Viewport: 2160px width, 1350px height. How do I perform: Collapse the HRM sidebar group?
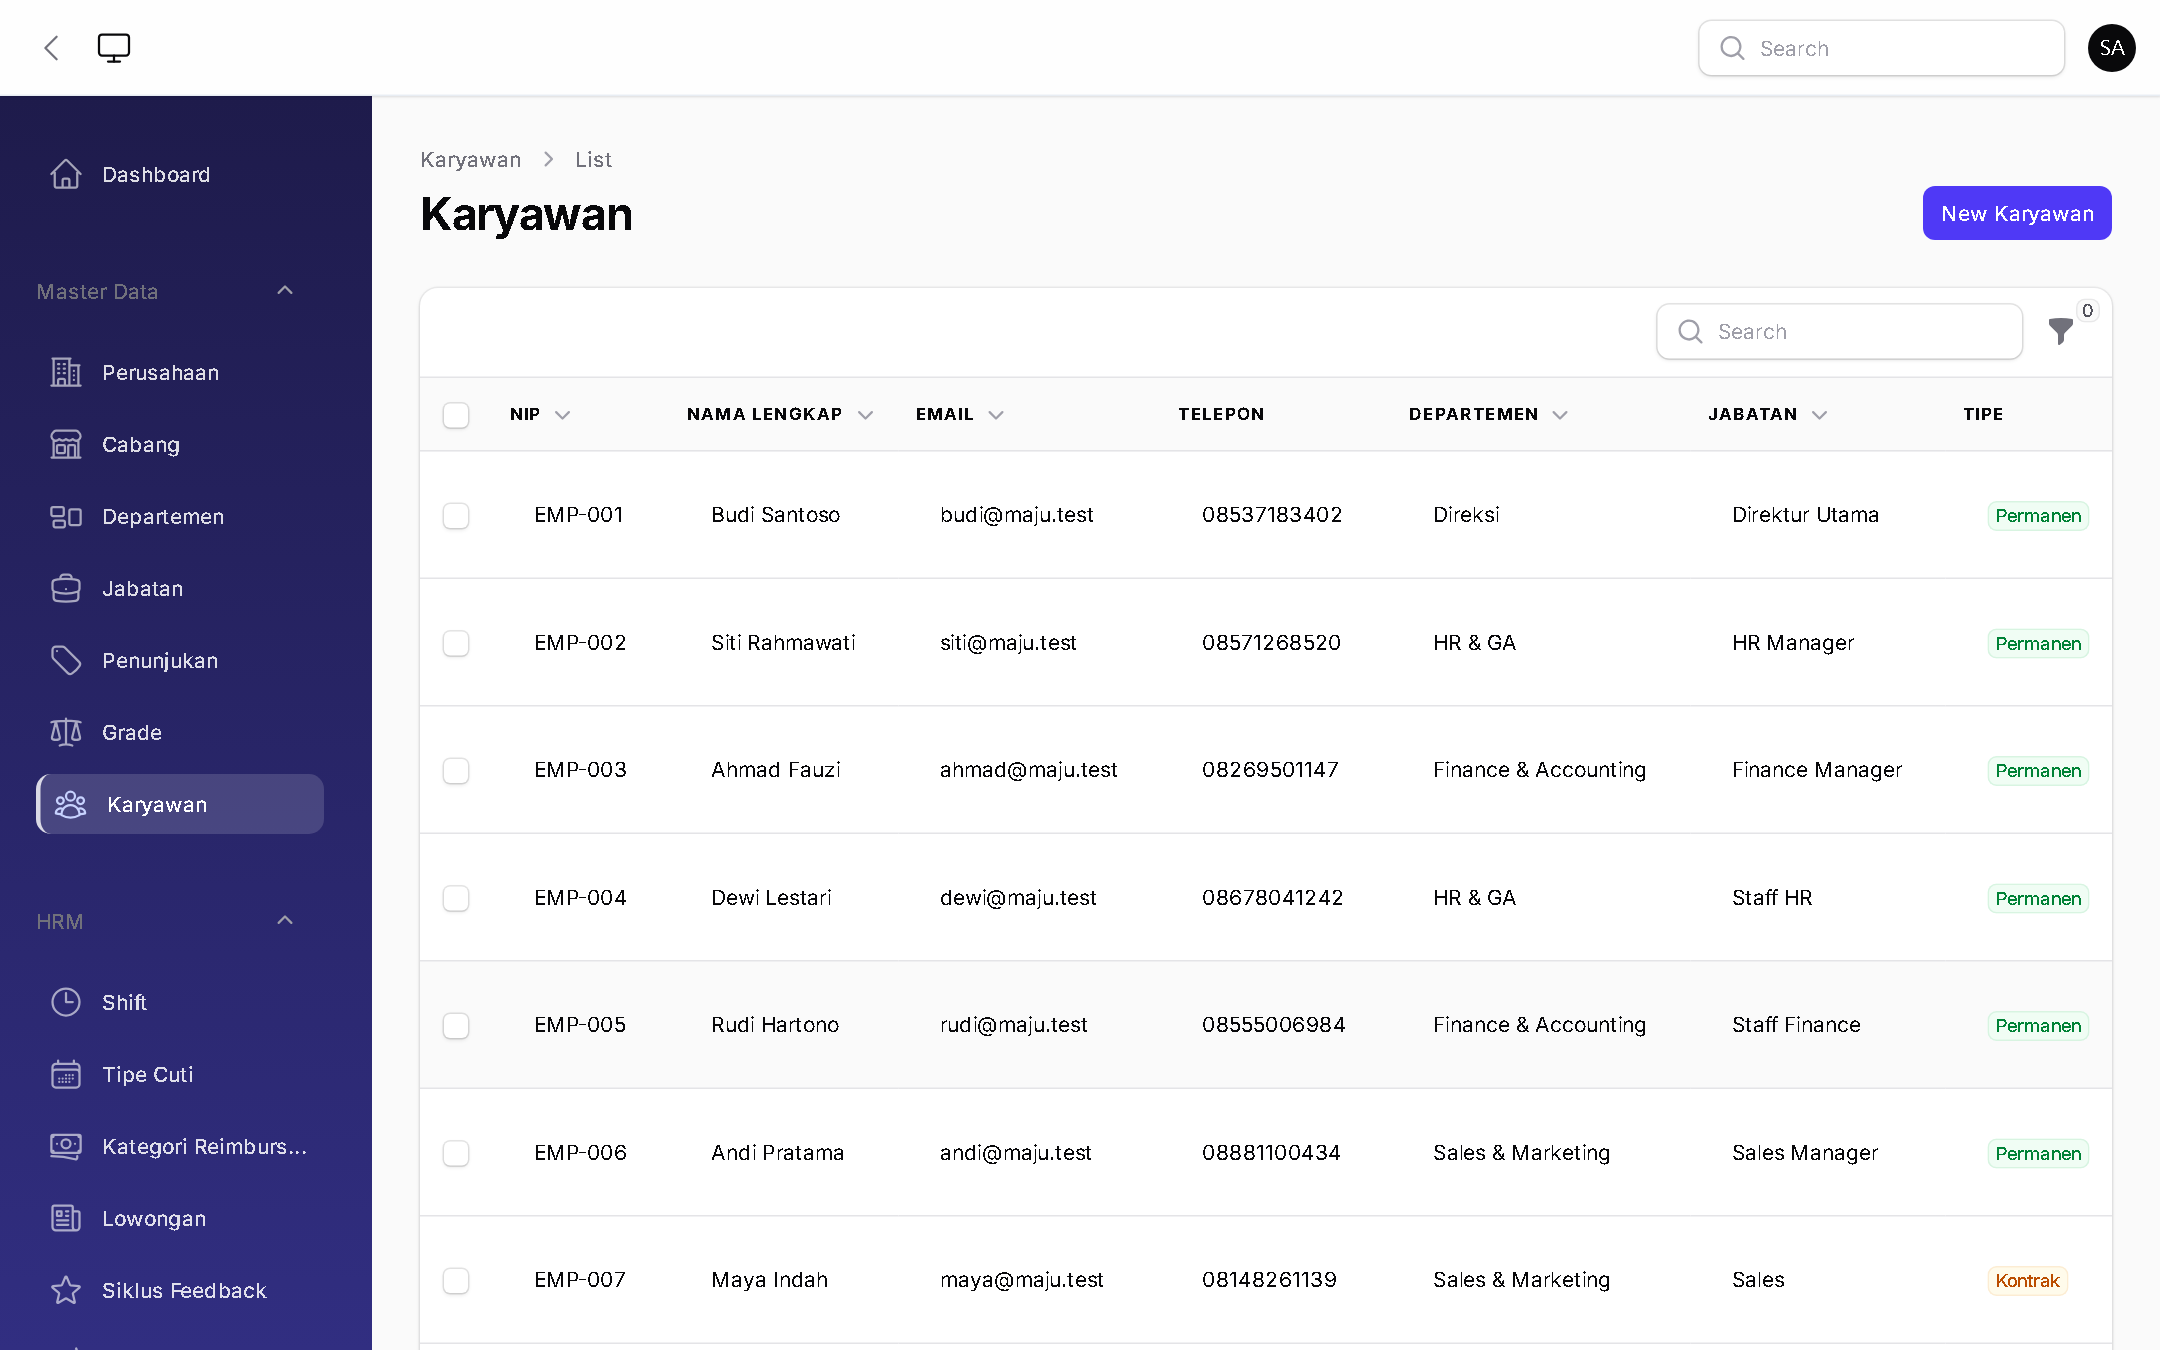285,921
